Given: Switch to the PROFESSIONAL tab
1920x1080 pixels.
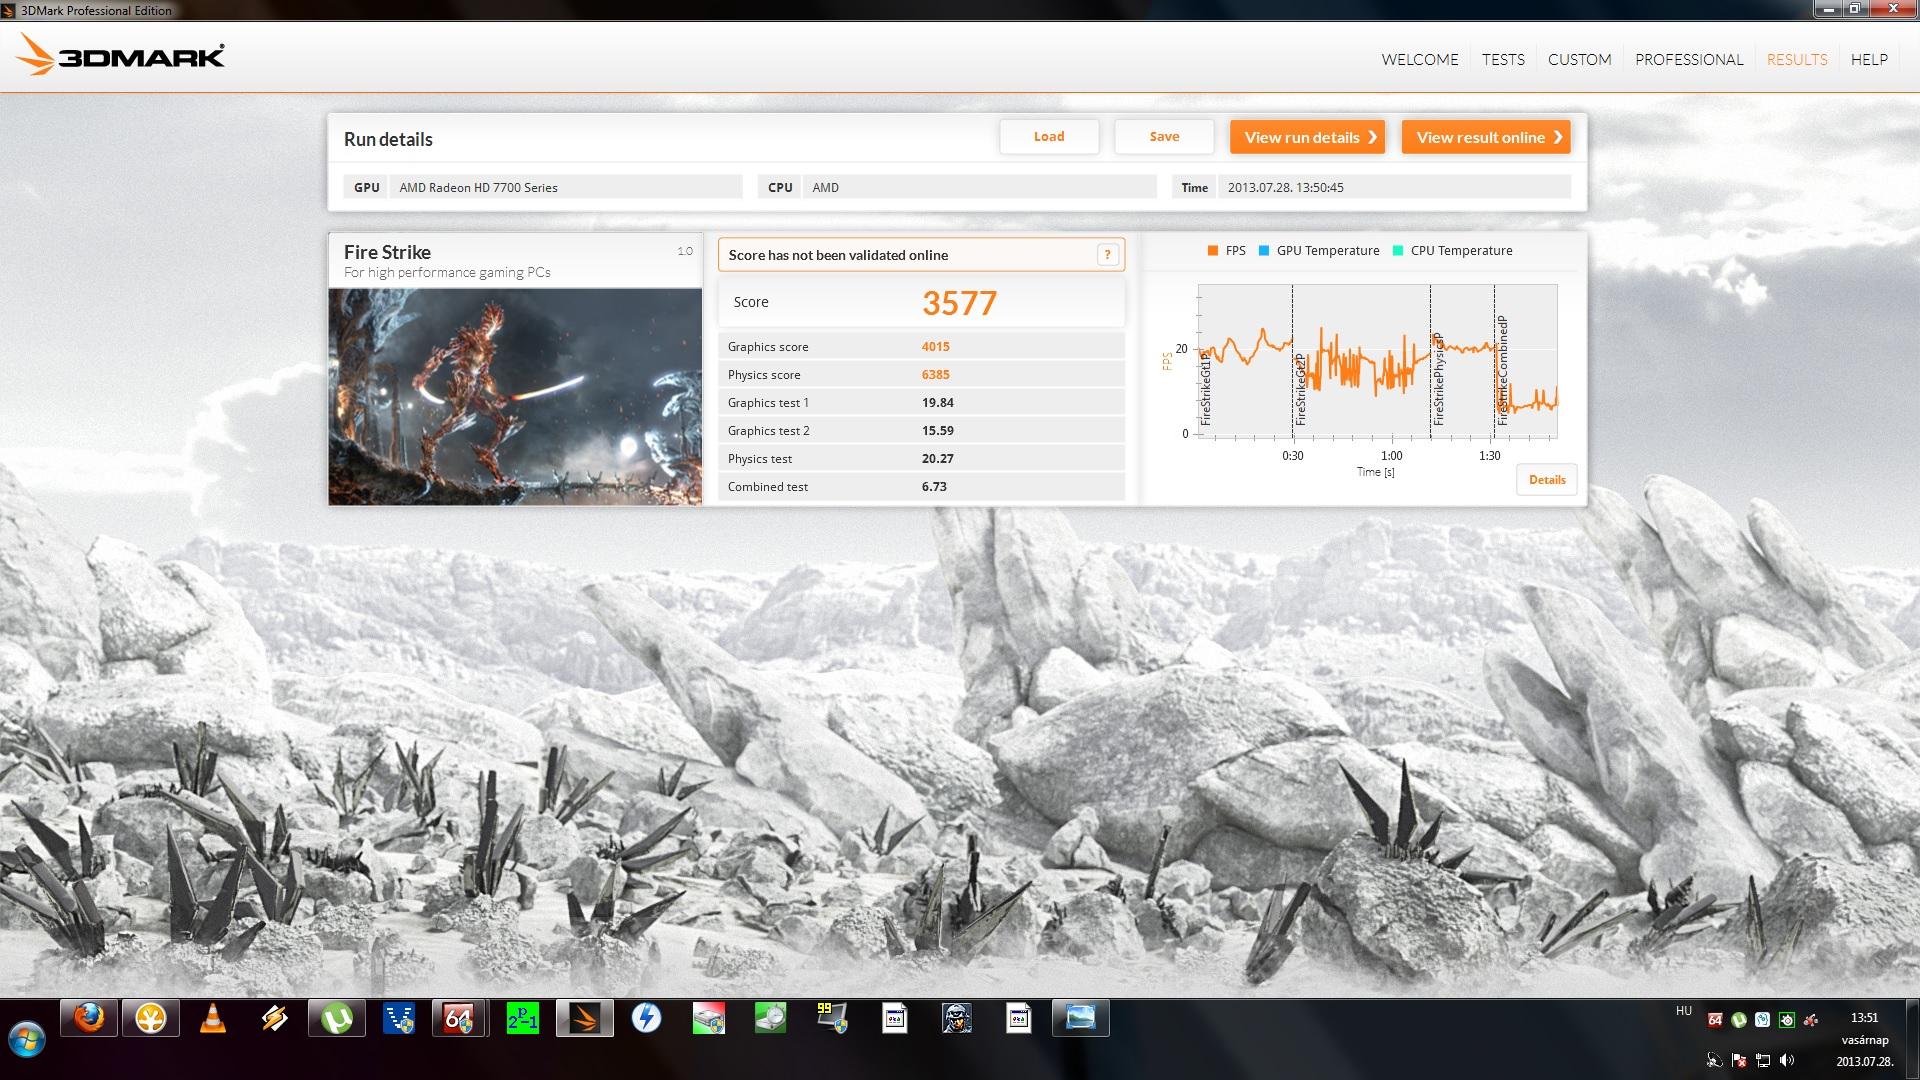Looking at the screenshot, I should (x=1689, y=60).
